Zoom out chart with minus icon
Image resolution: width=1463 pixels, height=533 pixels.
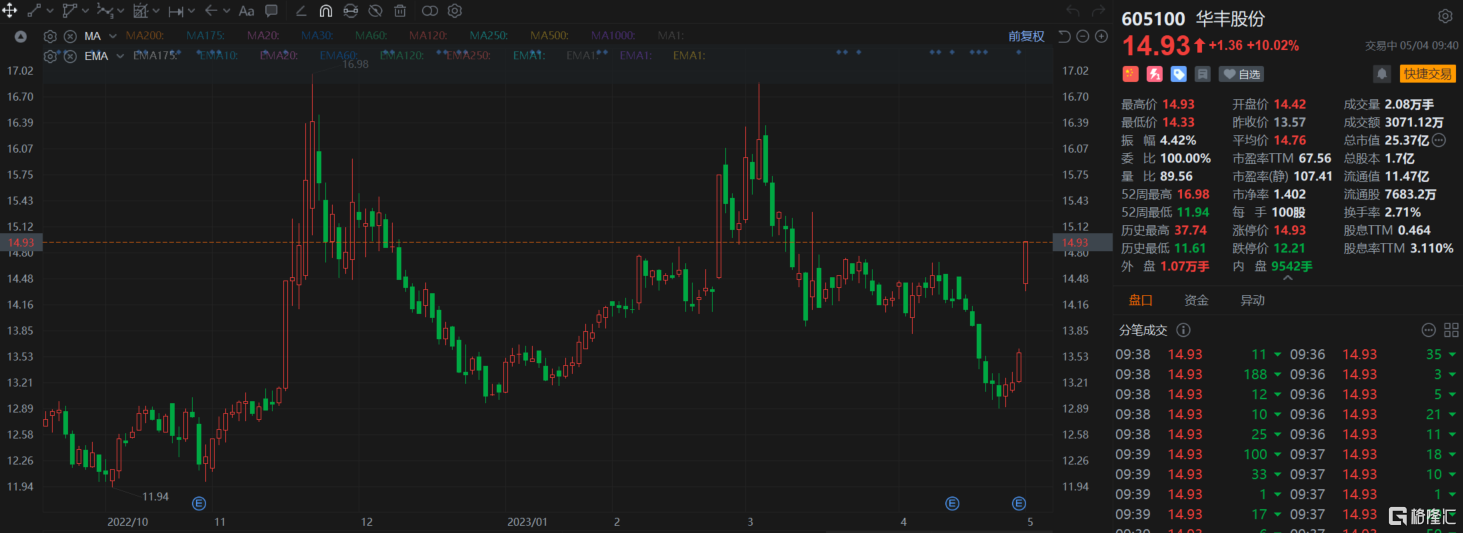tap(1083, 37)
